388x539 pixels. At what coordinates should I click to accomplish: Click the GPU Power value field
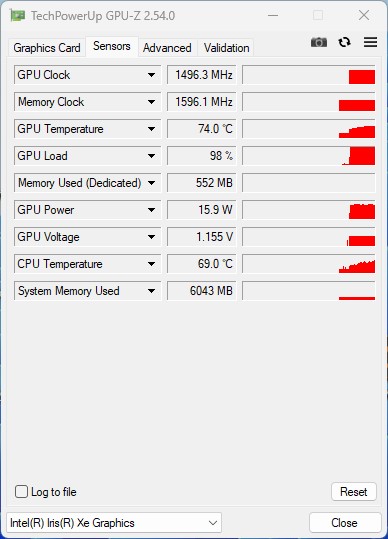point(202,210)
